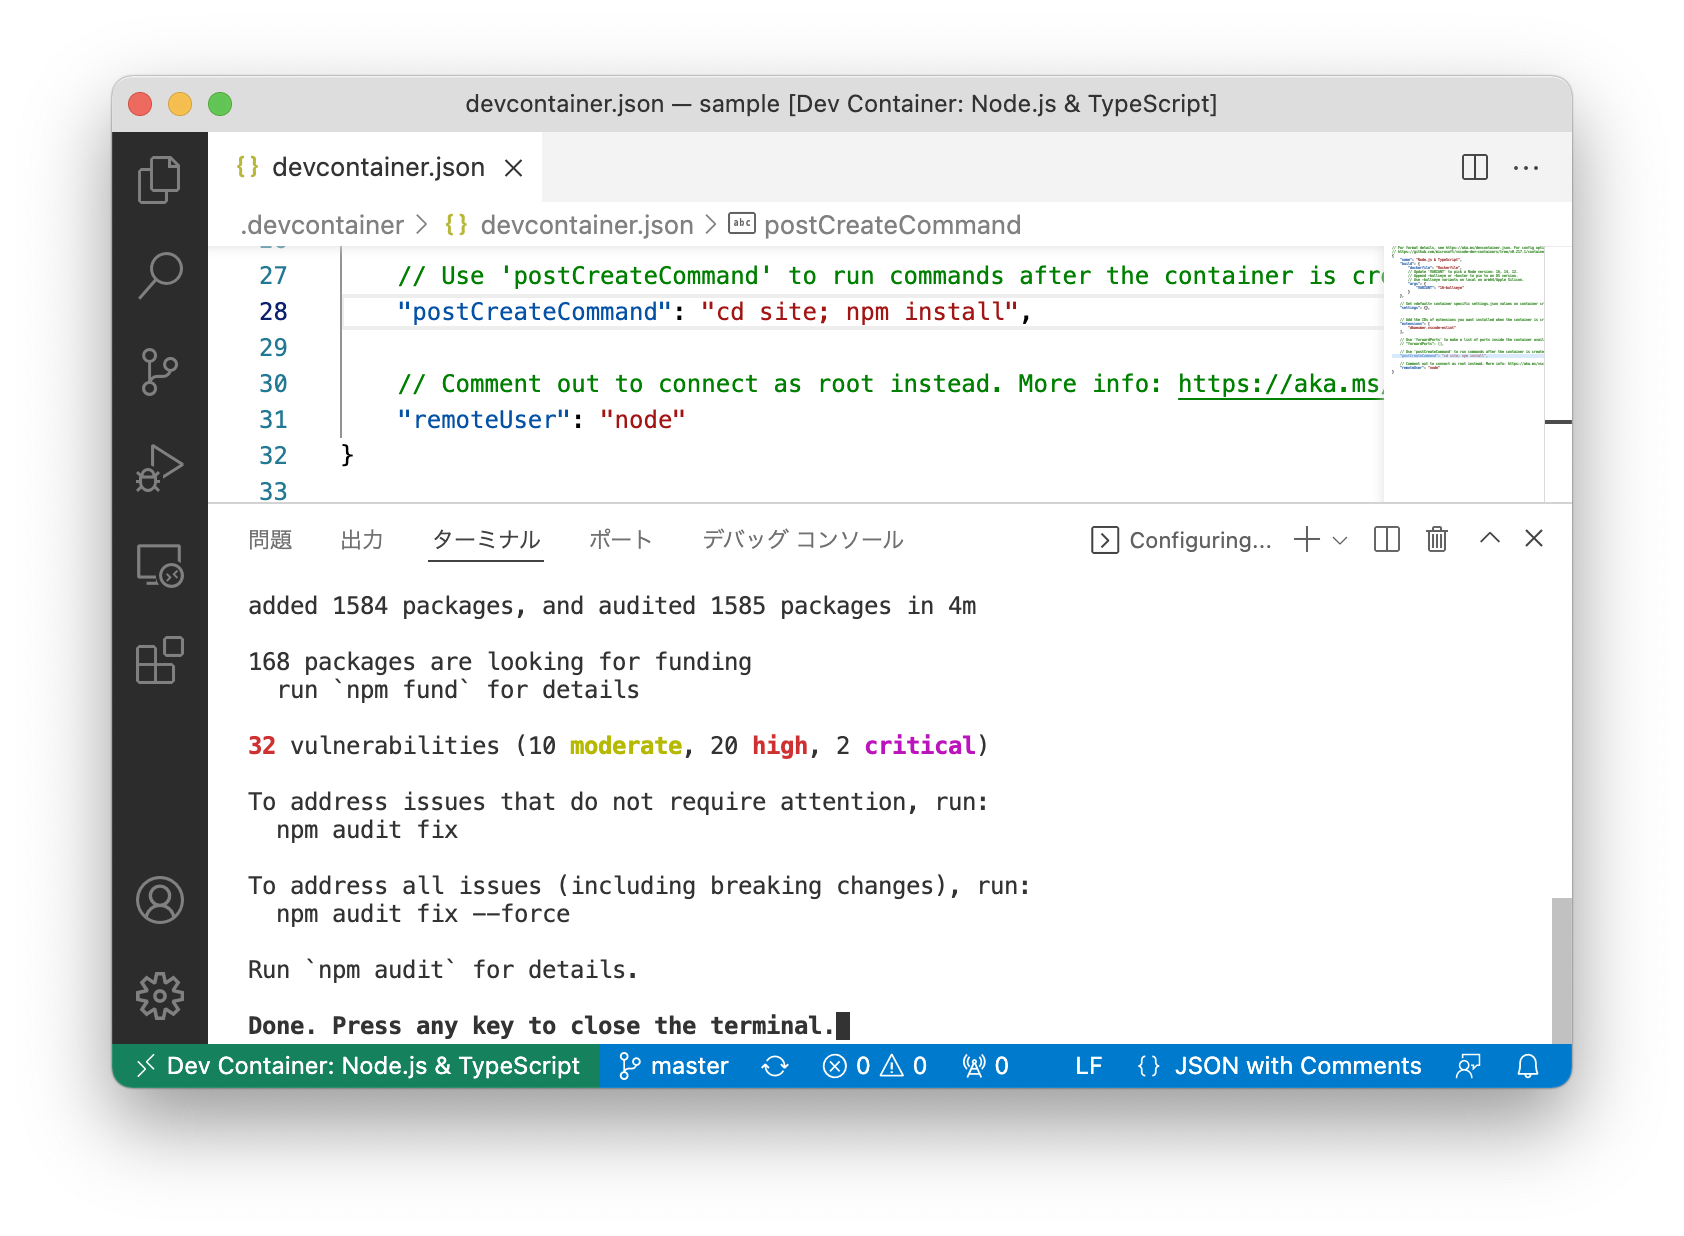Change the LF end-of-line sequence
Viewport: 1684px width, 1236px height.
click(x=1089, y=1066)
